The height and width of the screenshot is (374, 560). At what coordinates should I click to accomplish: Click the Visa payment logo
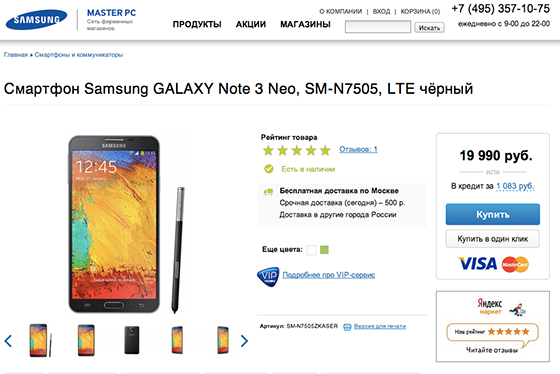tap(477, 264)
